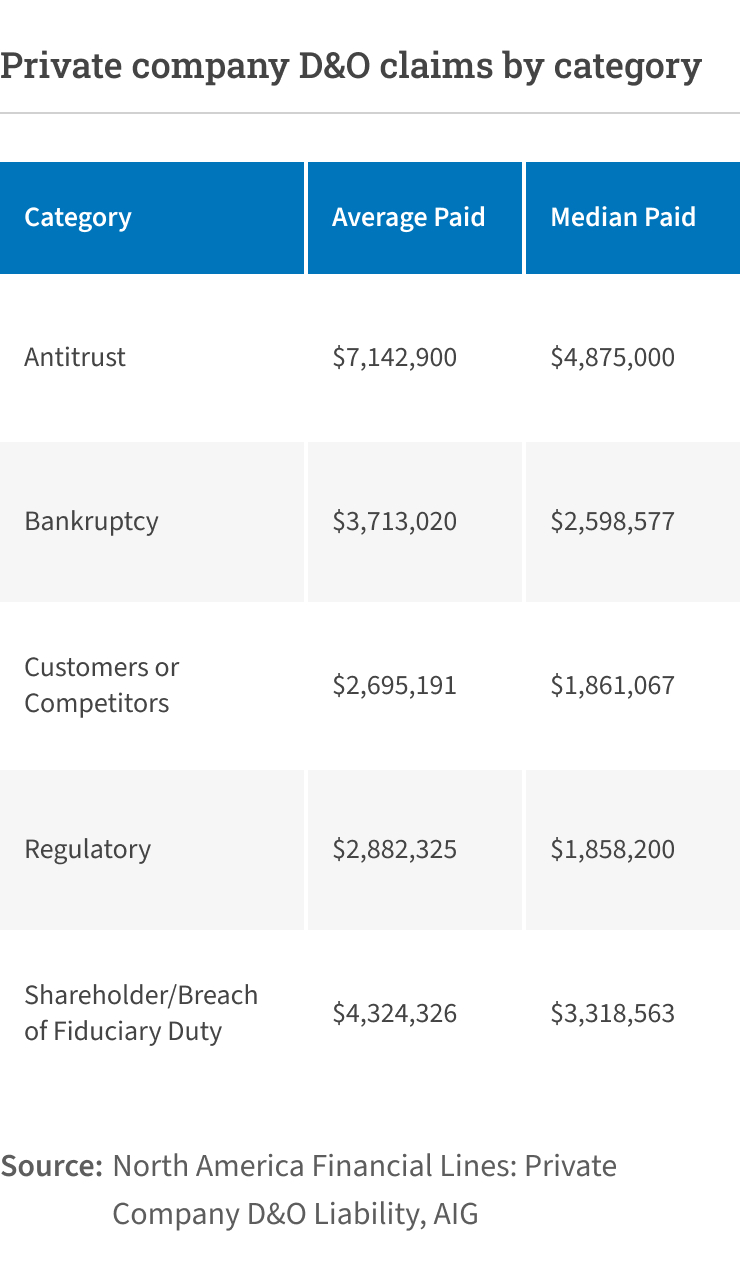
Task: Click the $1,861,067 median paid cell
Action: tap(612, 685)
